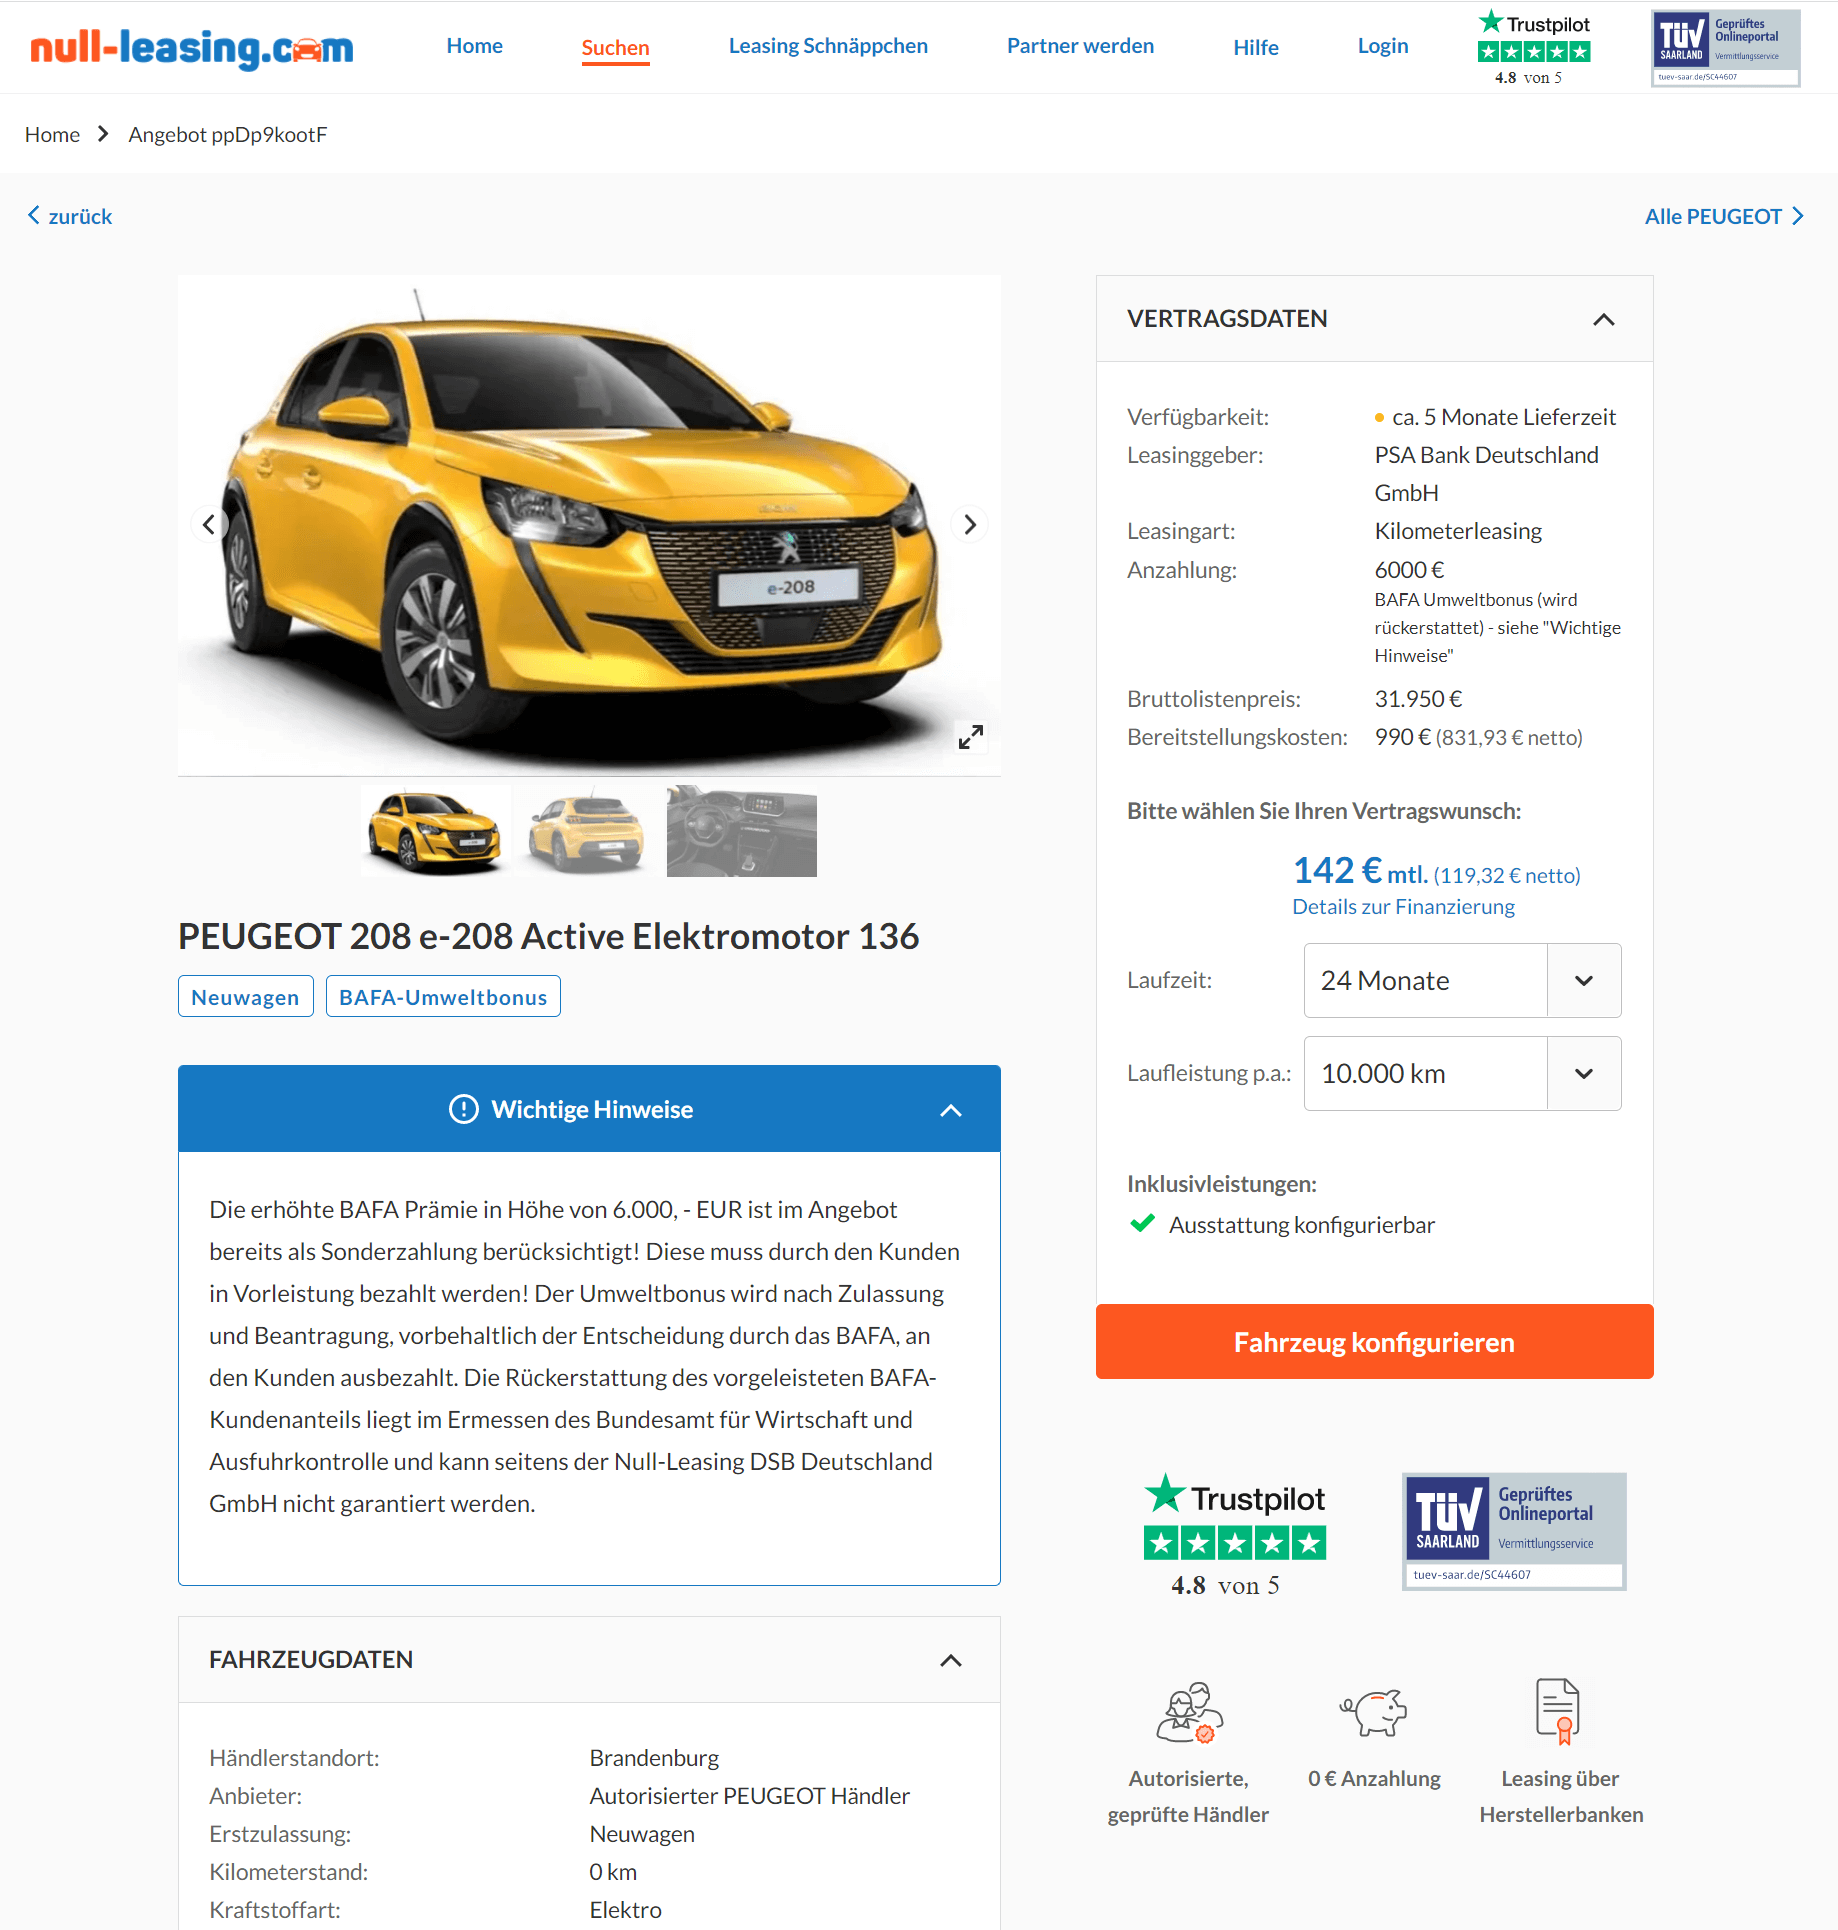Collapse the FAHRZEUGDATEN section
Image resolution: width=1838 pixels, height=1930 pixels.
point(951,1660)
